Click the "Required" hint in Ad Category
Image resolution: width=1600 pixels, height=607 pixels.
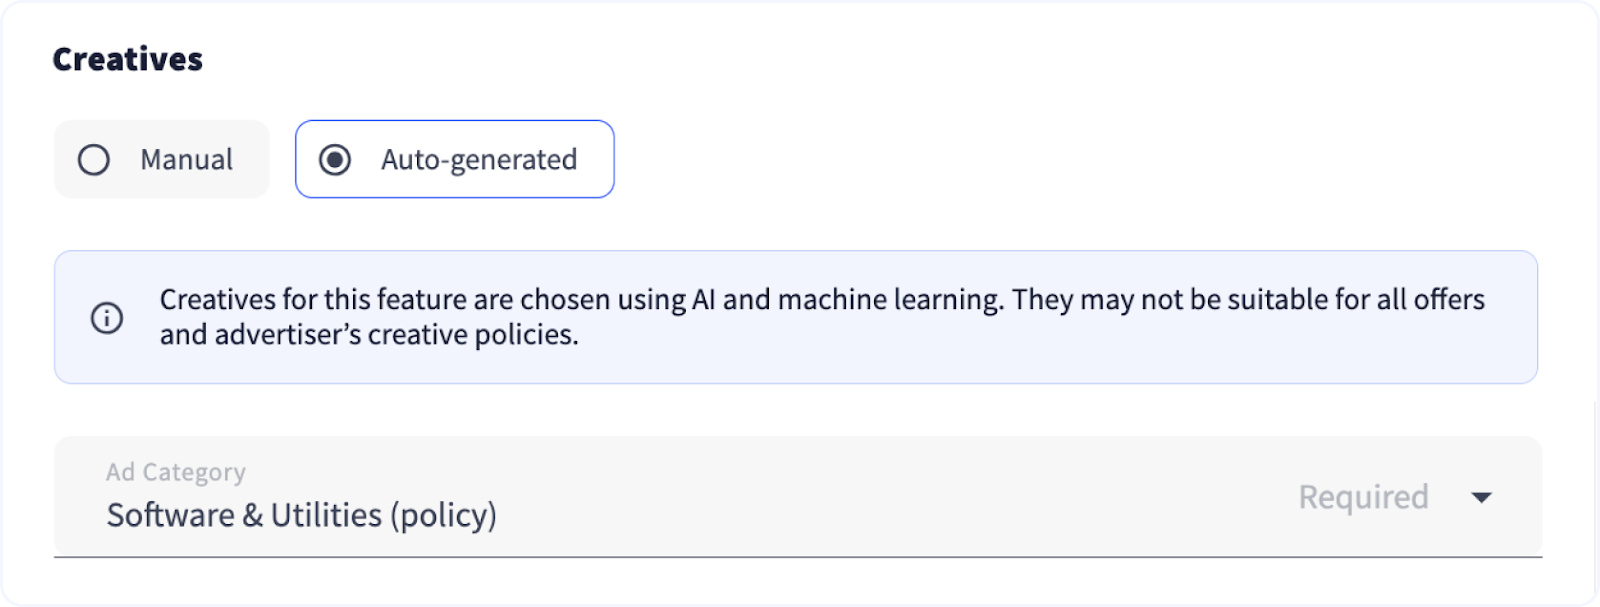[1363, 497]
